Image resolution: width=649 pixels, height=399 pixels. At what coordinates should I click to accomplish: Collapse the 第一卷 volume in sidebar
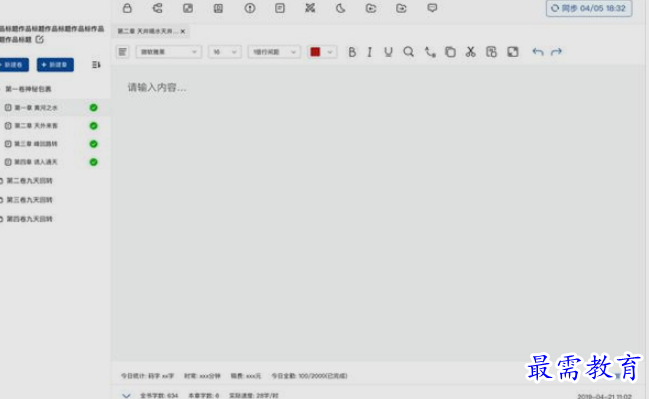tap(28, 89)
